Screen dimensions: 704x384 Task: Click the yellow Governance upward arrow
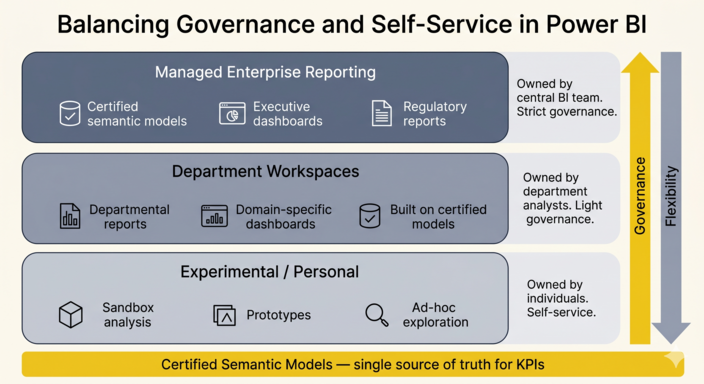640,198
